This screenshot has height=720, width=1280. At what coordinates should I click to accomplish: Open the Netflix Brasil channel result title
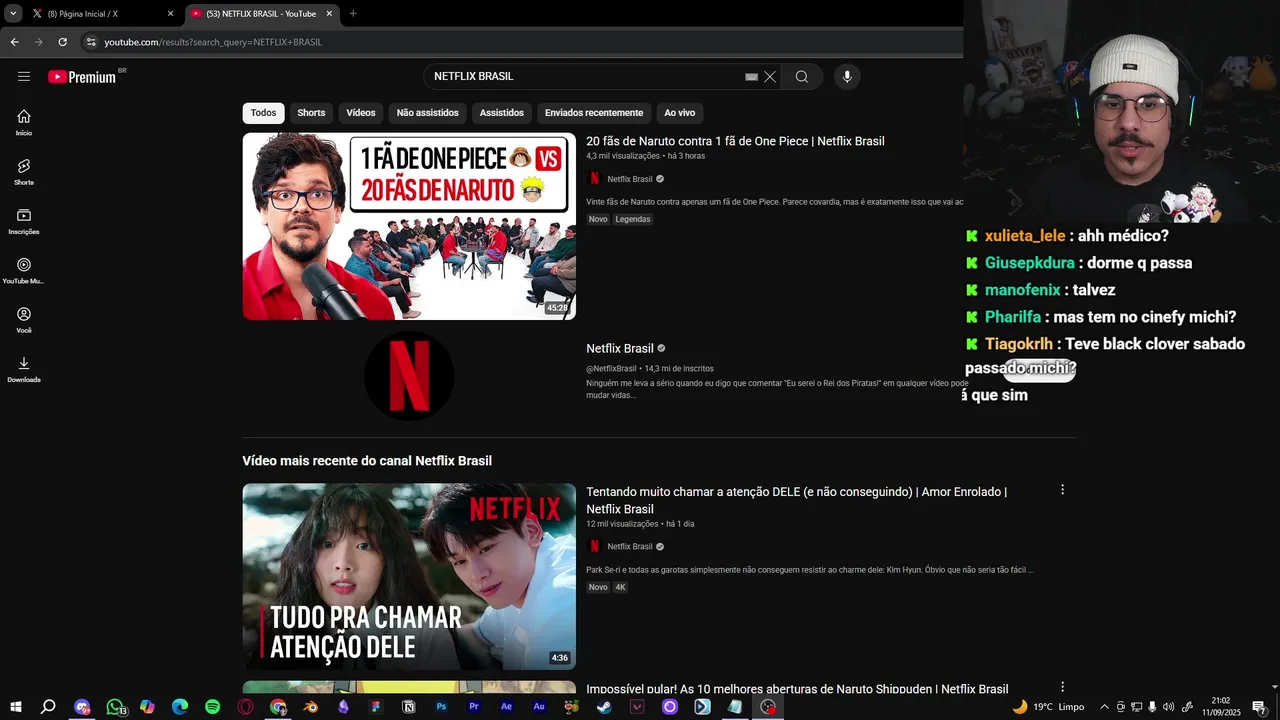620,348
